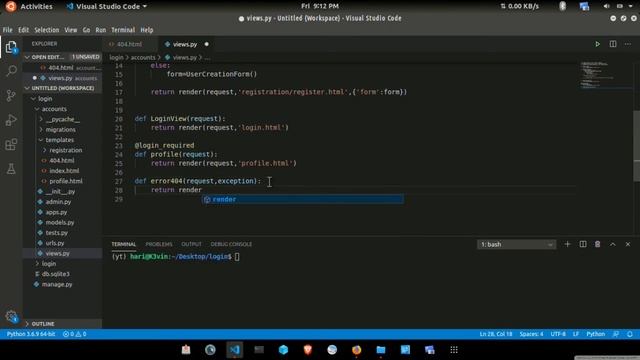Screen dimensions: 640x360
Task: Close the terminal panel
Action: tap(628, 244)
